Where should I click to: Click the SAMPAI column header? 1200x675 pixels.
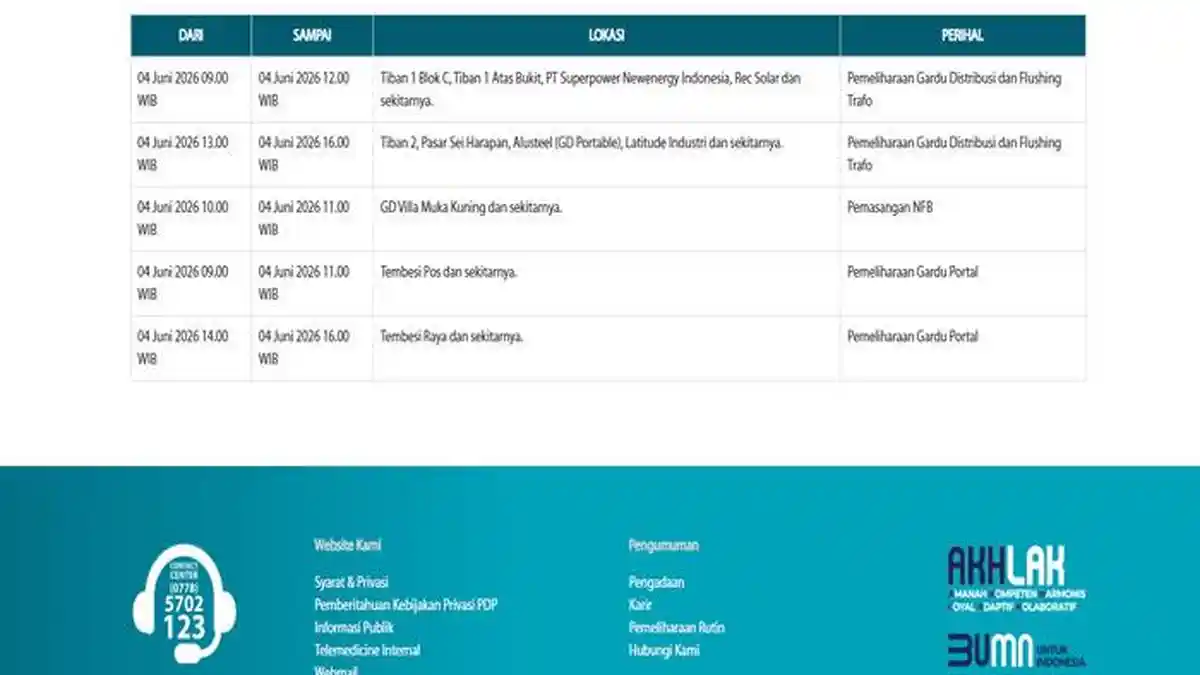click(312, 35)
